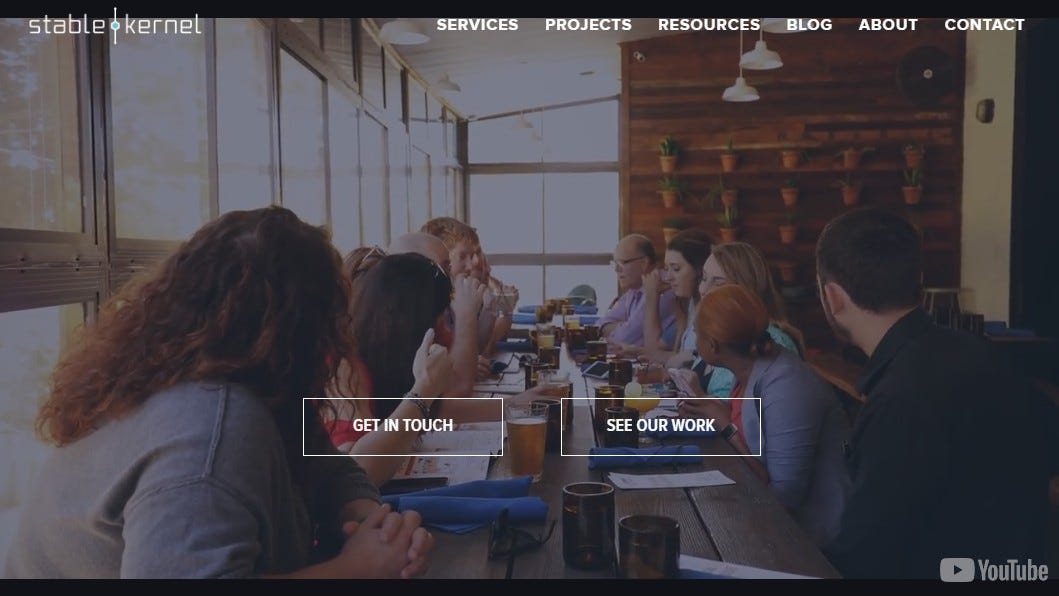1059x596 pixels.
Task: Click the word "stable" in the logo
Action: pyautogui.click(x=68, y=25)
